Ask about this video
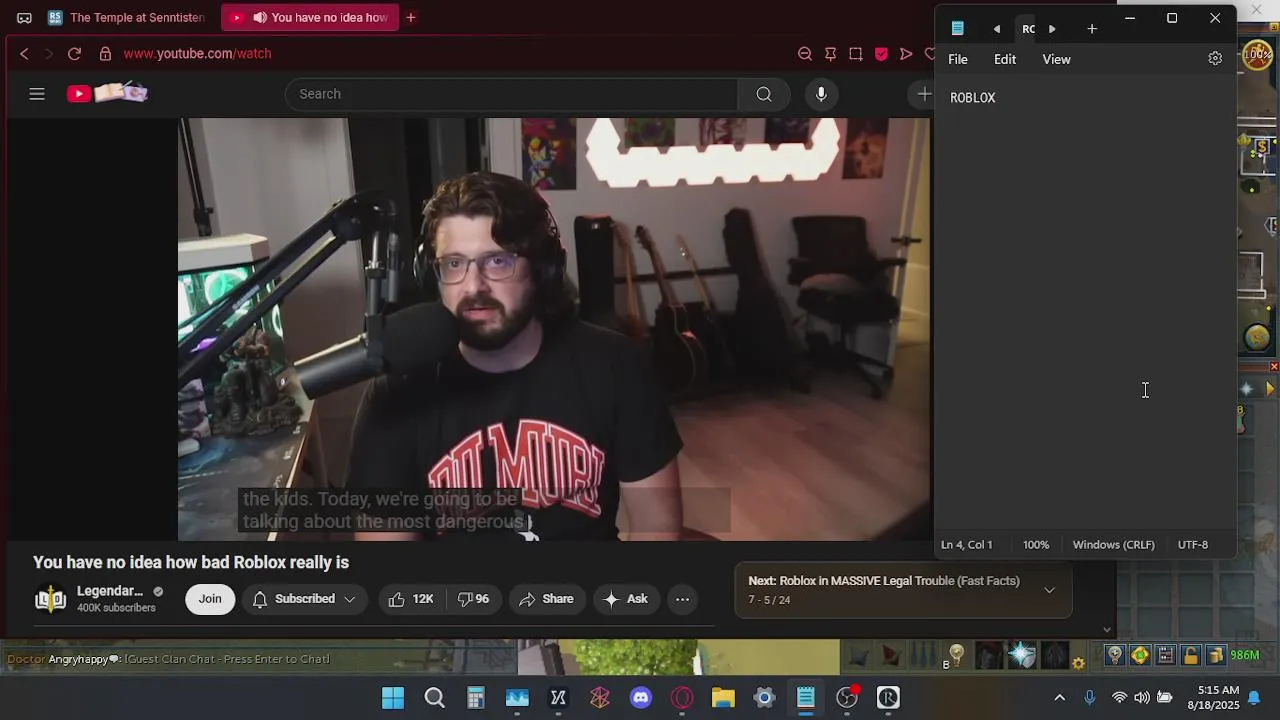Screen dimensions: 1280x720 [626, 599]
